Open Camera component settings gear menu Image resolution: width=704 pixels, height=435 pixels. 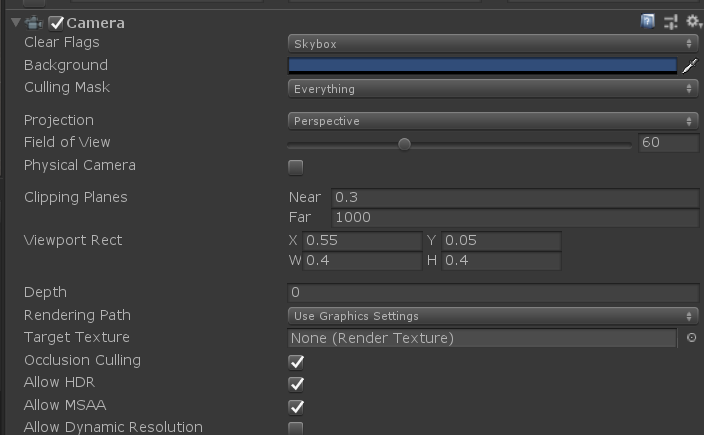click(694, 21)
